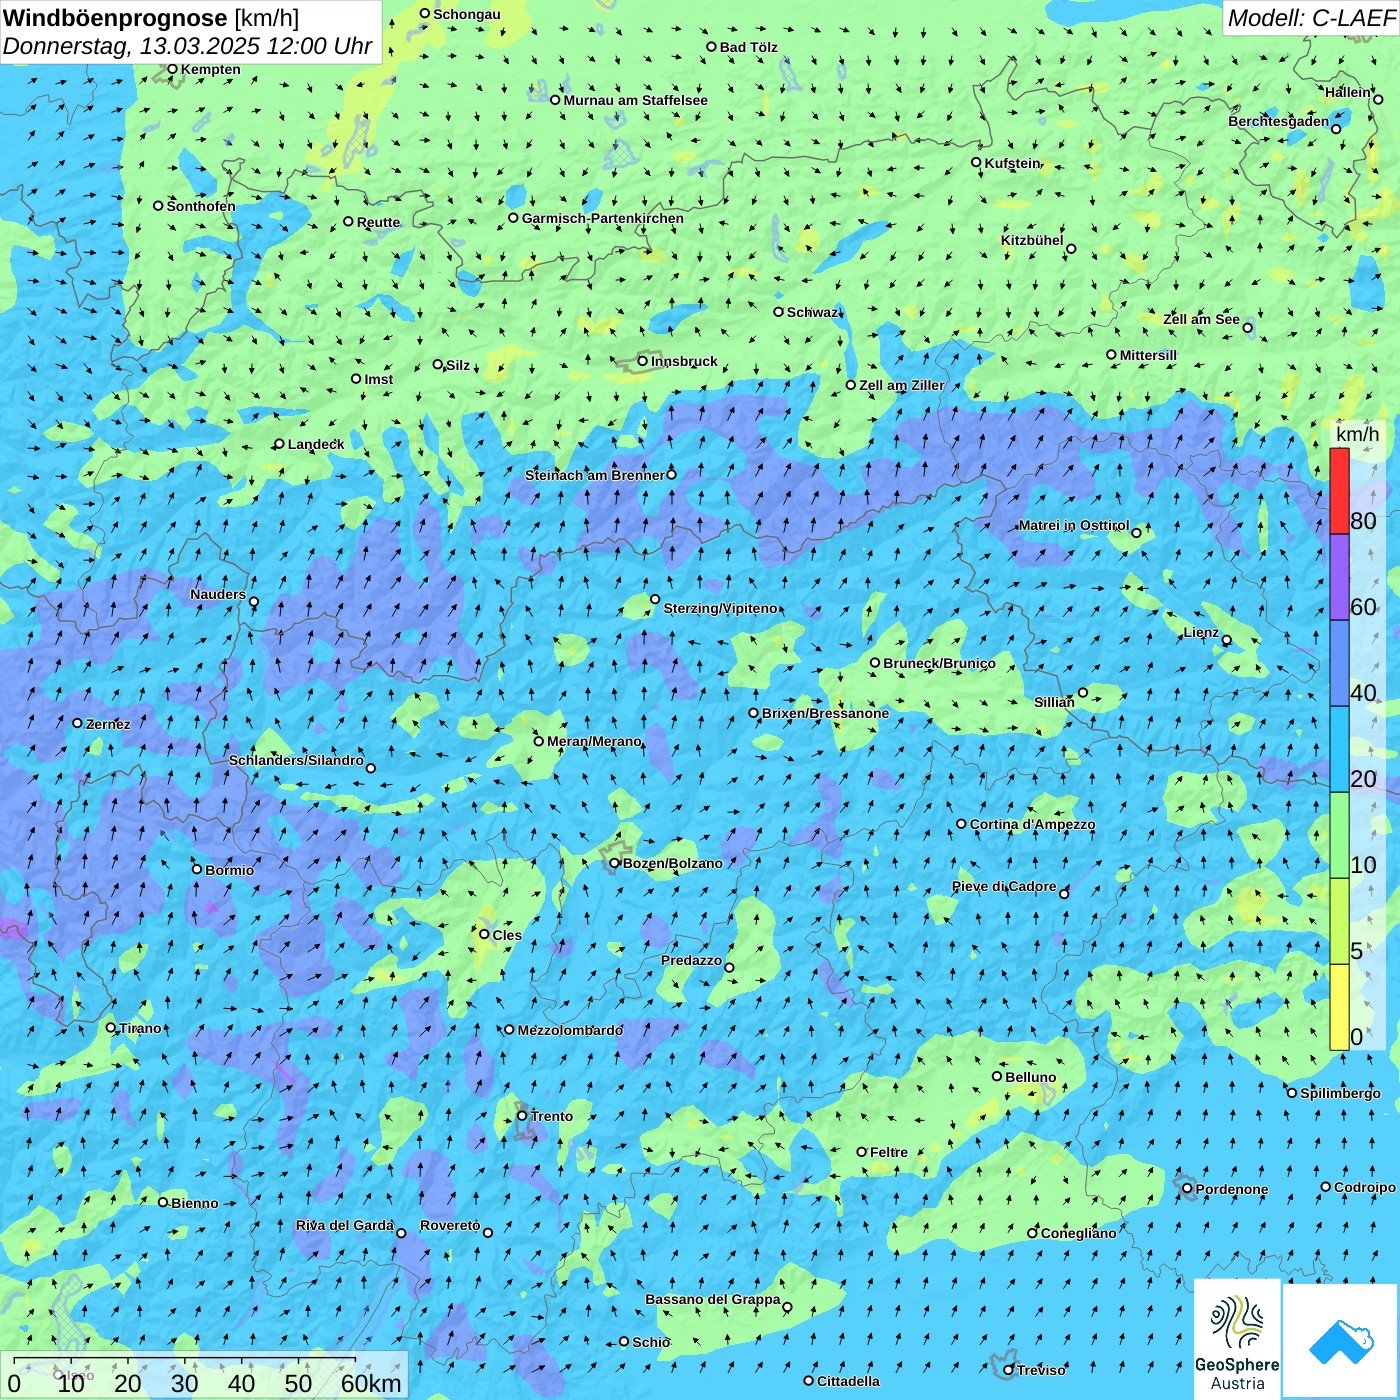Click the Bad Tölz city label
The width and height of the screenshot is (1400, 1400).
click(x=749, y=47)
